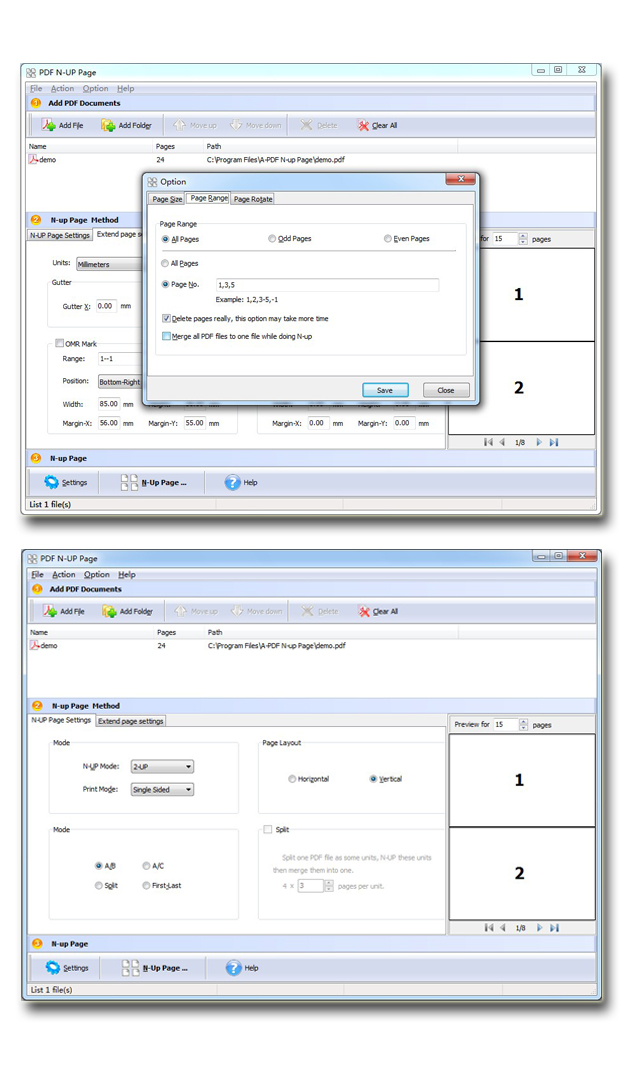Open File menu in window behind Option dialog
Viewport: 620px width, 1077px height.
(36, 89)
